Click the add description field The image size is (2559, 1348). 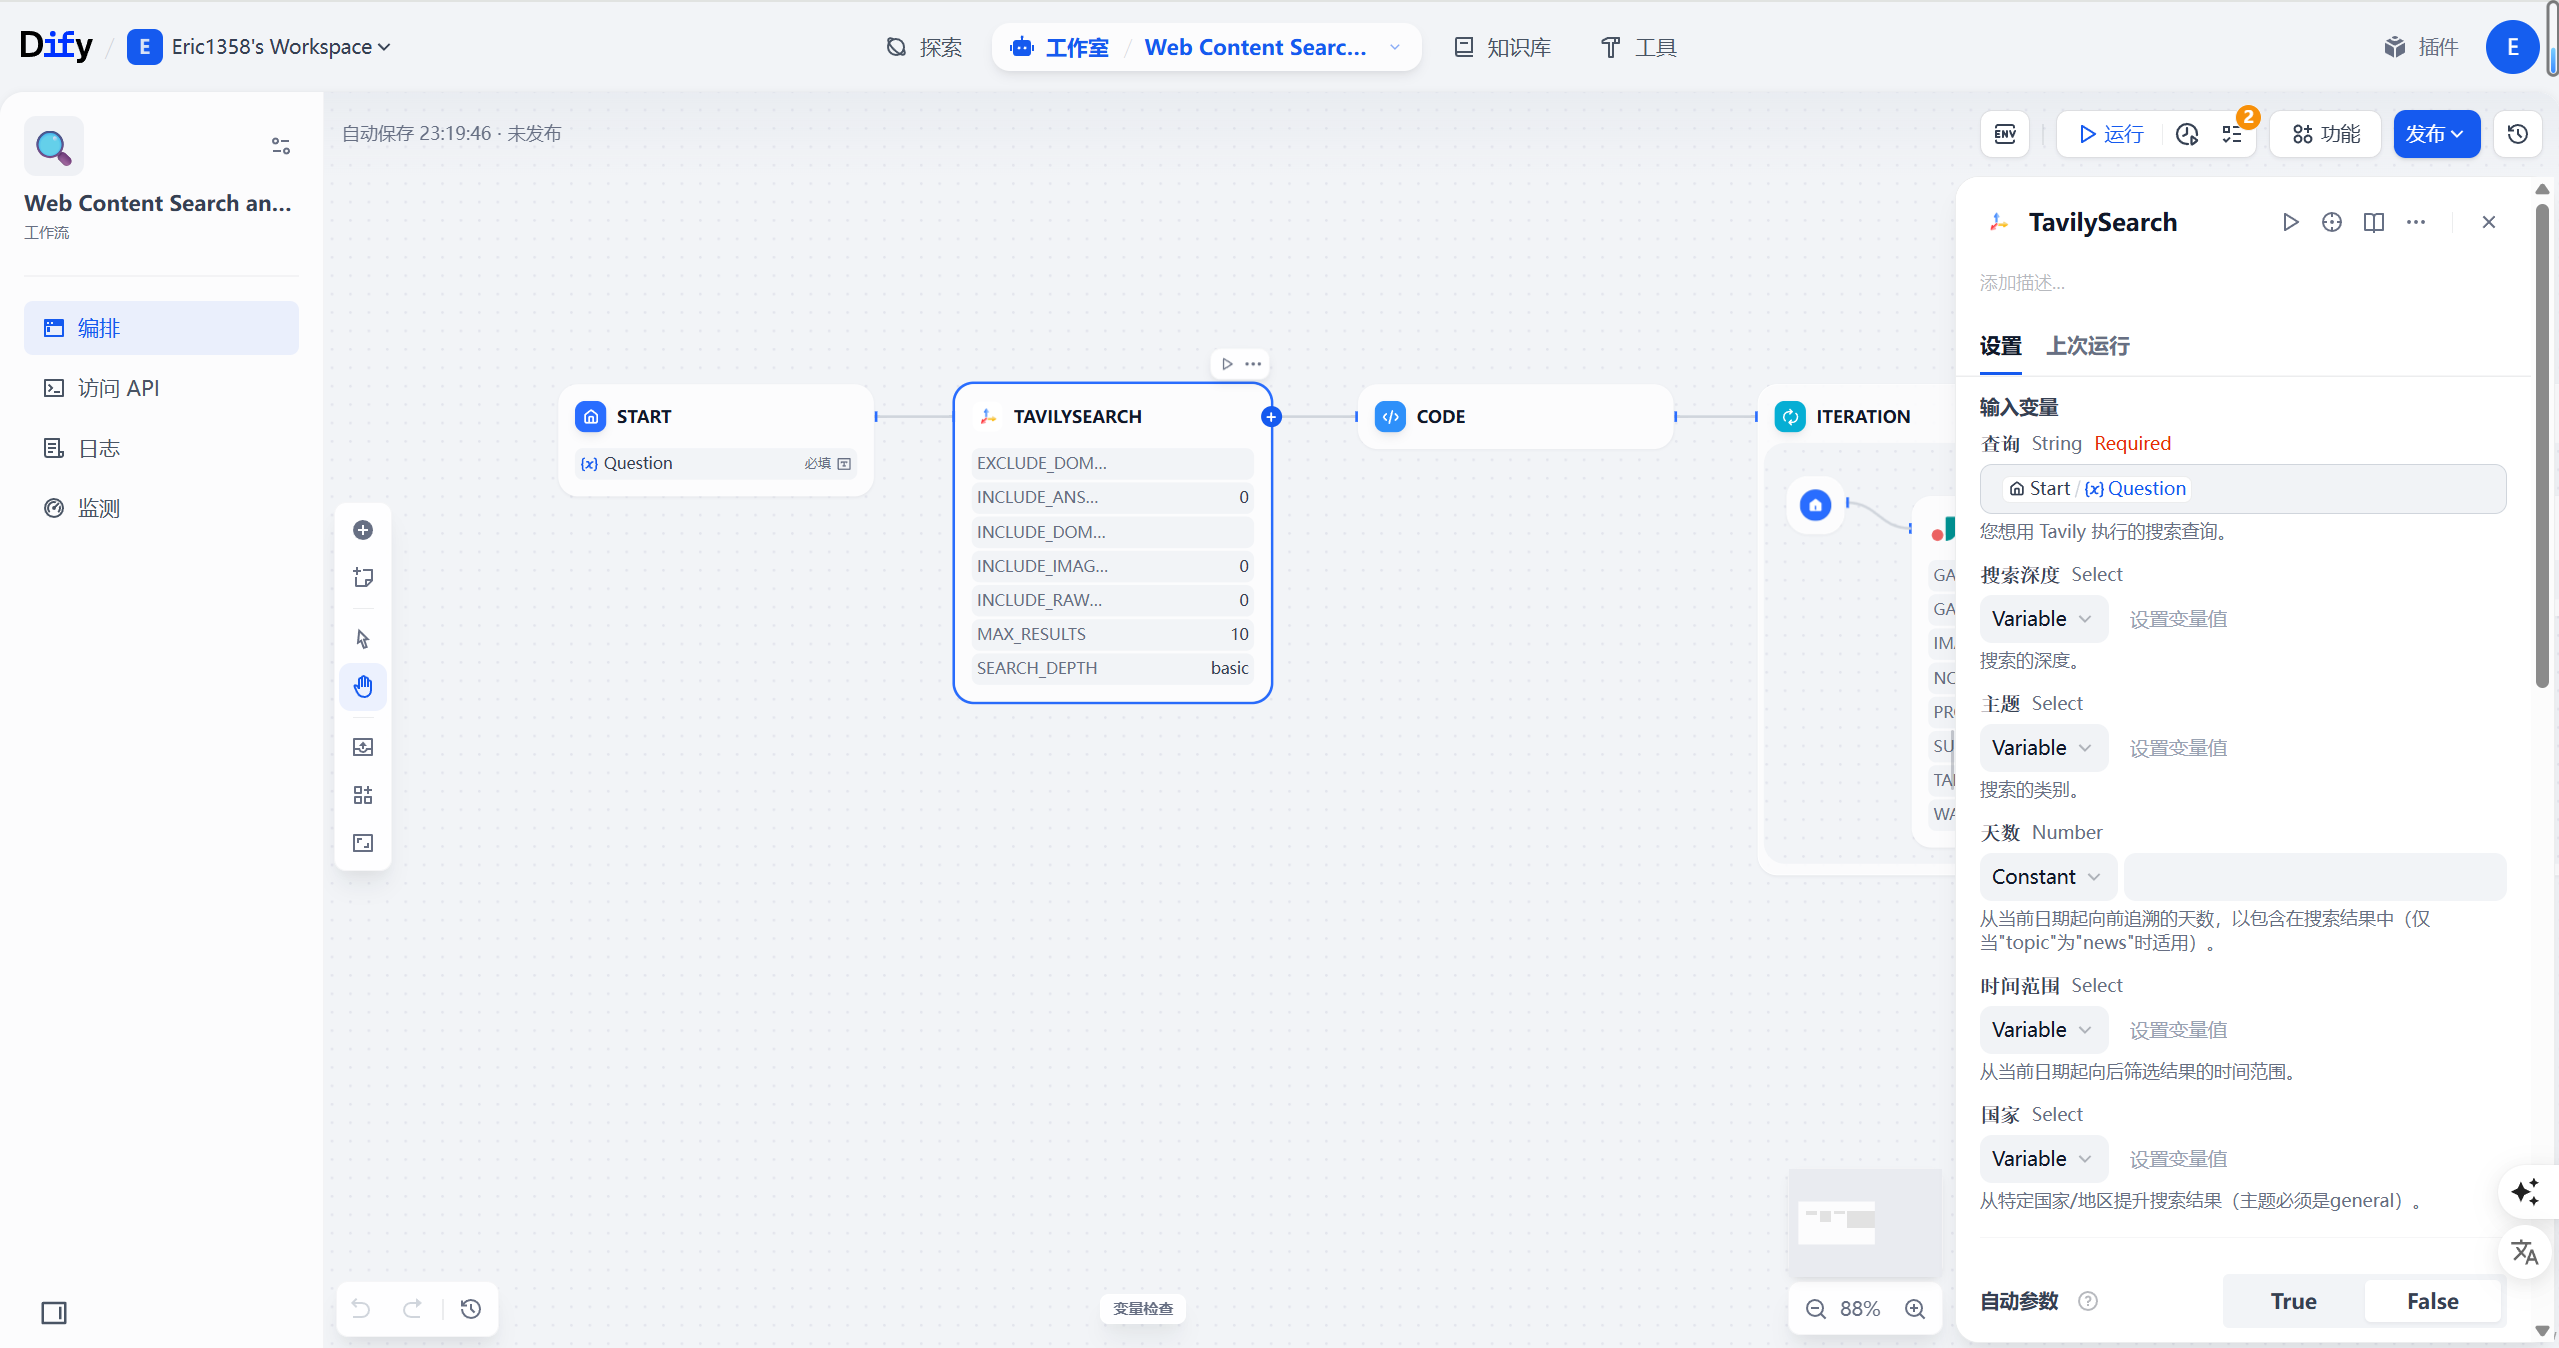pos(2022,283)
